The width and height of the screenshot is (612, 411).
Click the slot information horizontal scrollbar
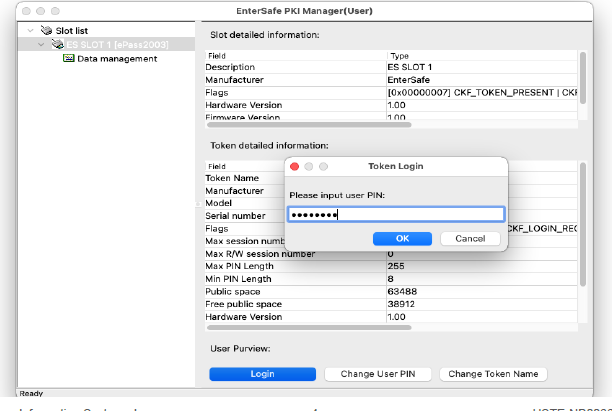[x=309, y=125]
